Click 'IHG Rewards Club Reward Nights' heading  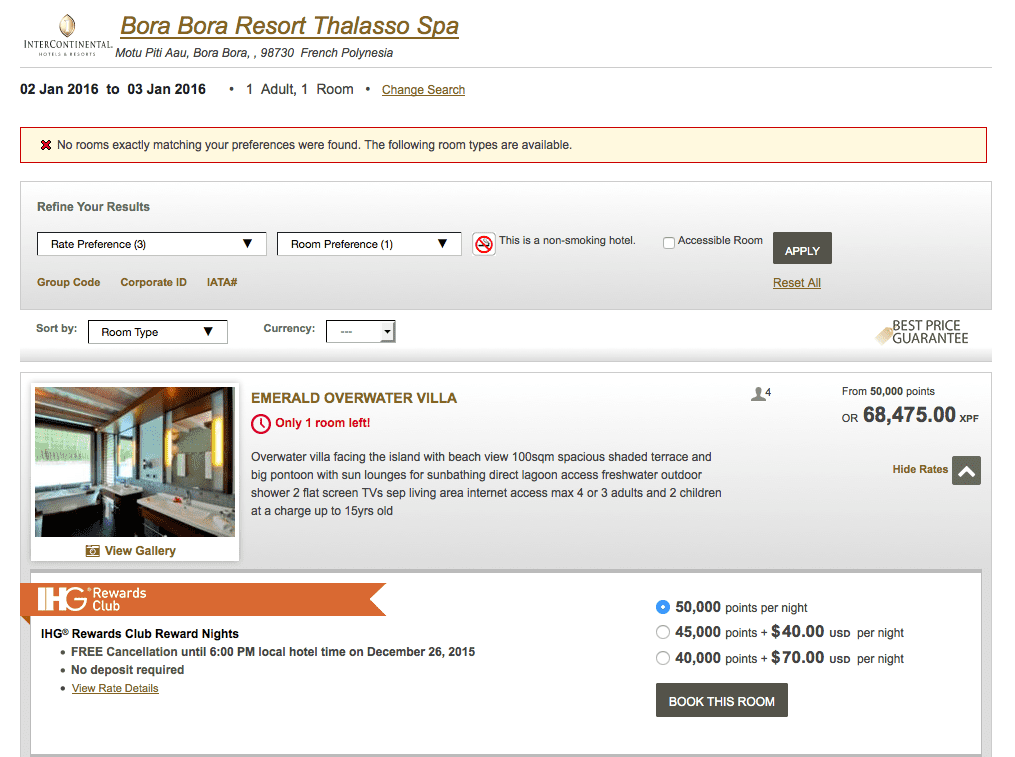pos(140,634)
